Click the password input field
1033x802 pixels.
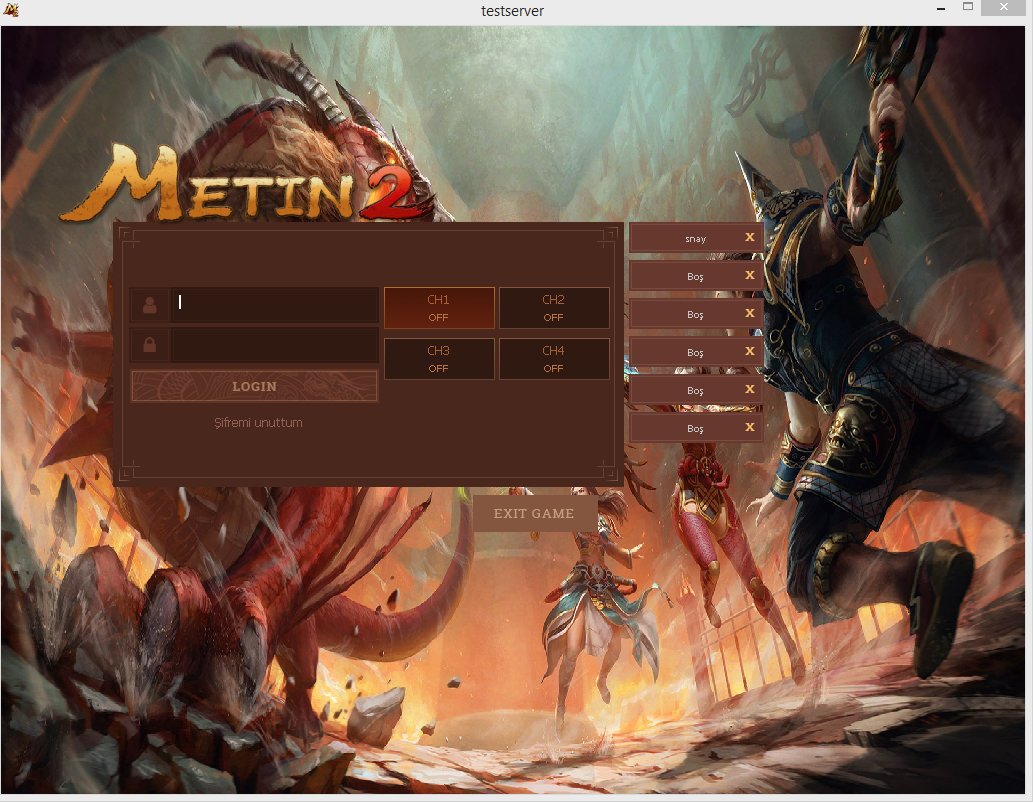(x=274, y=345)
